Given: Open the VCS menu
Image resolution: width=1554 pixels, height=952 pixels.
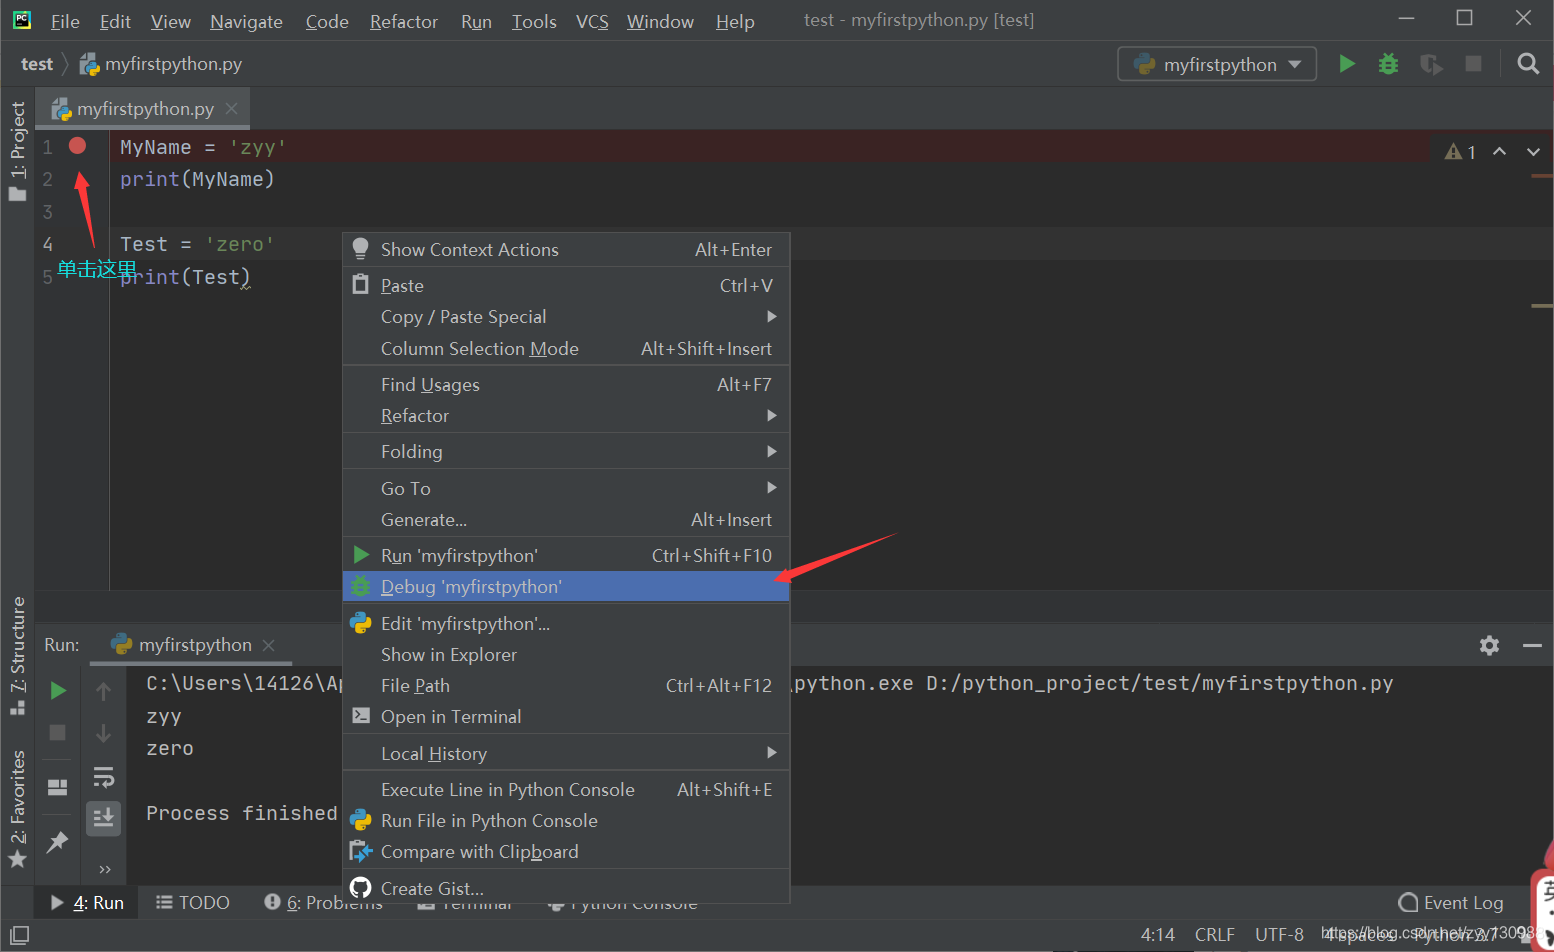Looking at the screenshot, I should coord(592,21).
